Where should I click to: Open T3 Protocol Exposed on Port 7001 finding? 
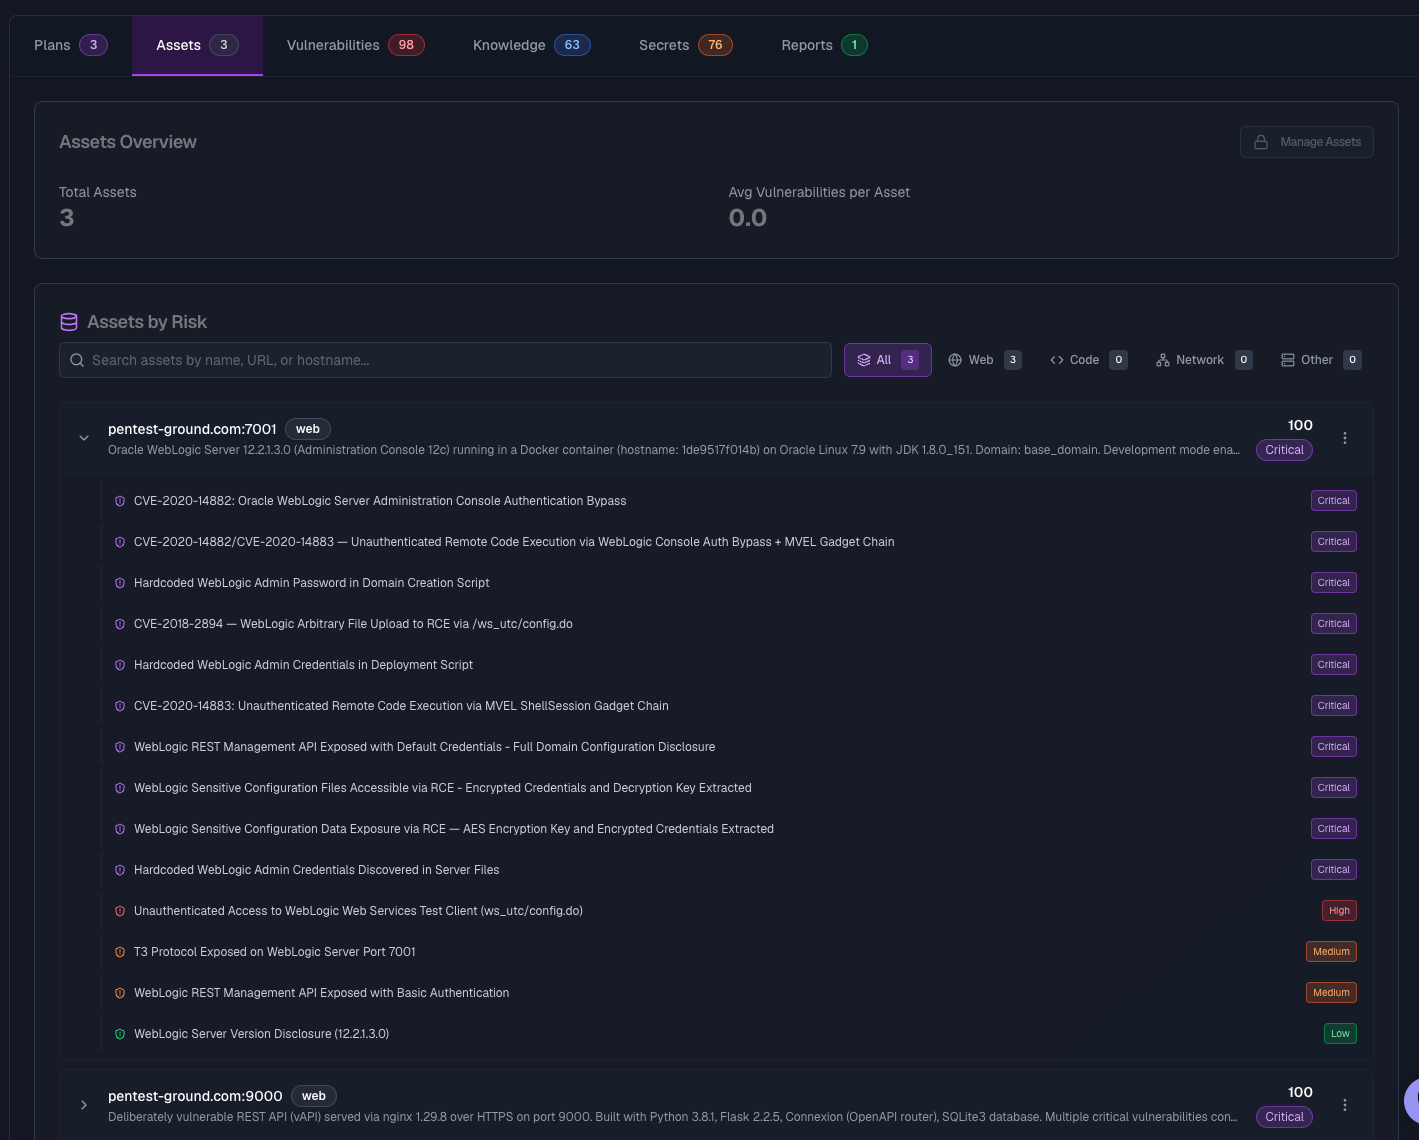tap(275, 952)
